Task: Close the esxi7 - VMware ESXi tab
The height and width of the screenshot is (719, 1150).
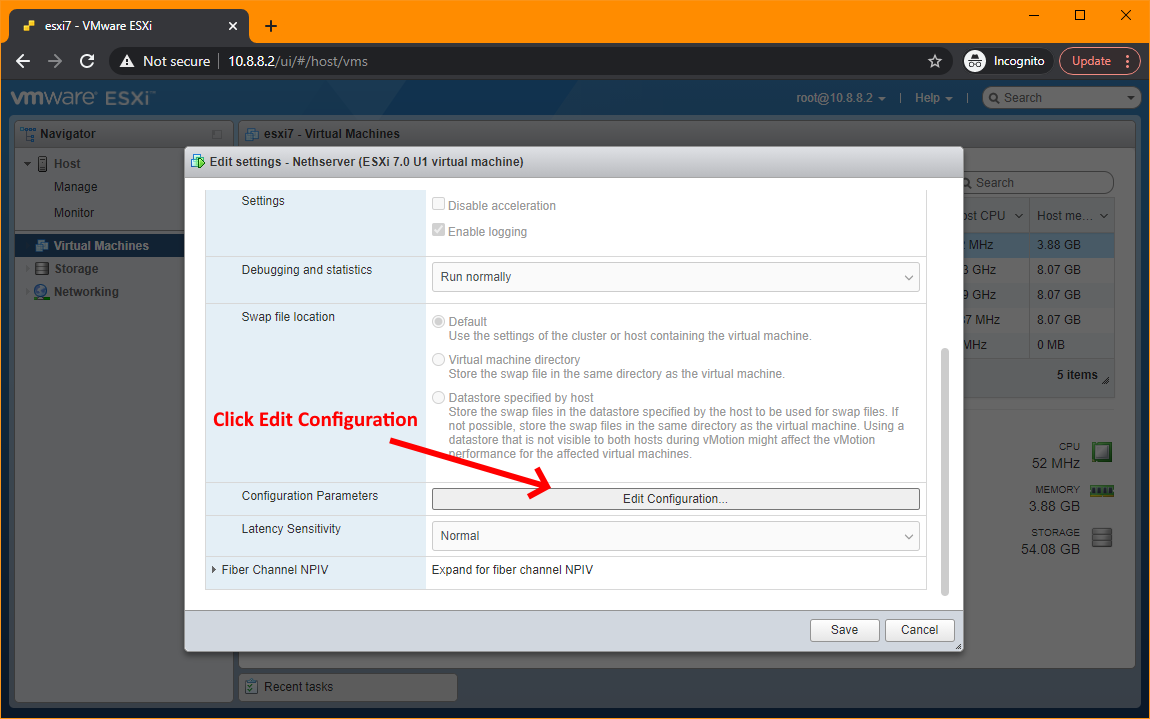Action: click(232, 26)
